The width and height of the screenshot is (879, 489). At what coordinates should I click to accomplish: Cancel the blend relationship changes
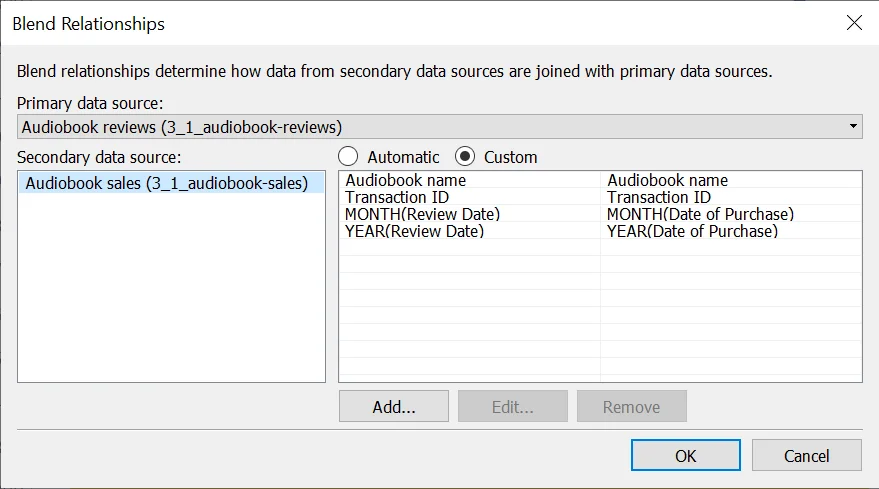point(806,455)
